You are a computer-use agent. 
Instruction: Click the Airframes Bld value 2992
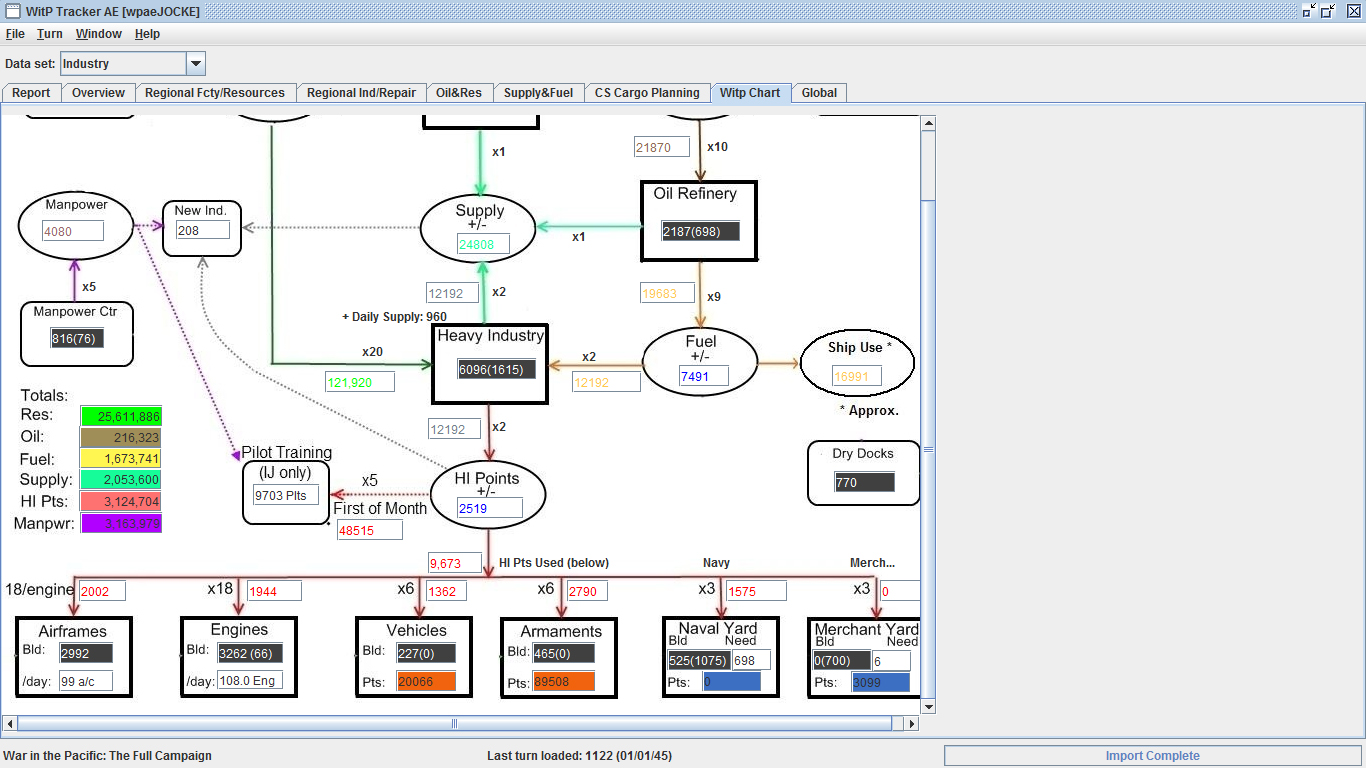pyautogui.click(x=86, y=653)
